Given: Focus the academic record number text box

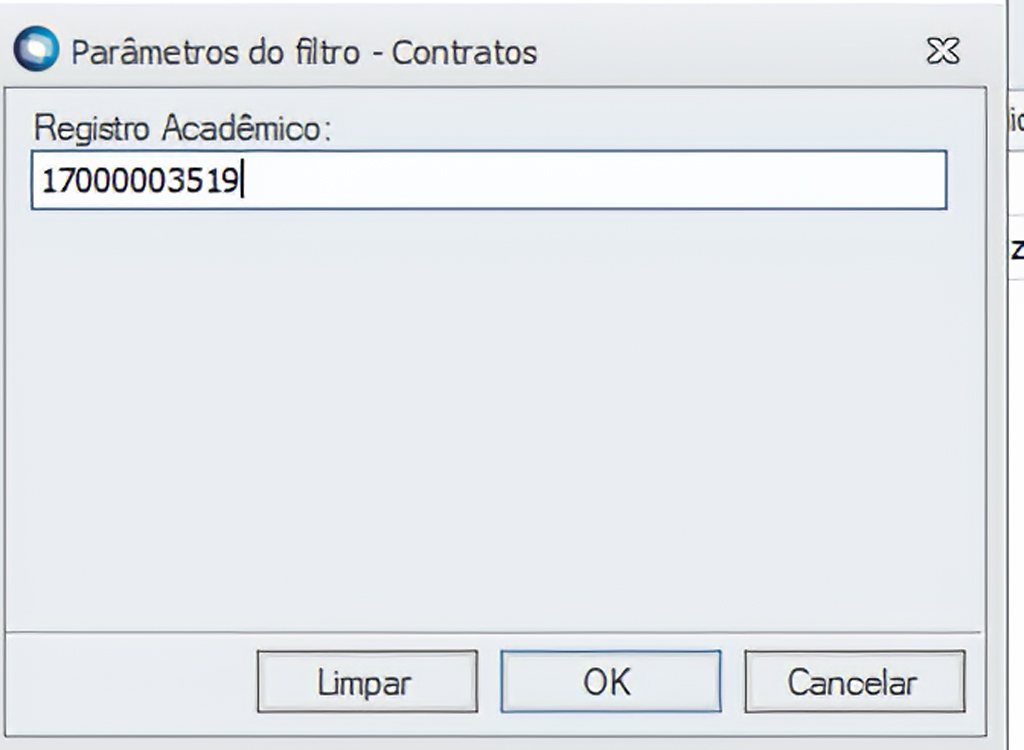Looking at the screenshot, I should coord(488,180).
